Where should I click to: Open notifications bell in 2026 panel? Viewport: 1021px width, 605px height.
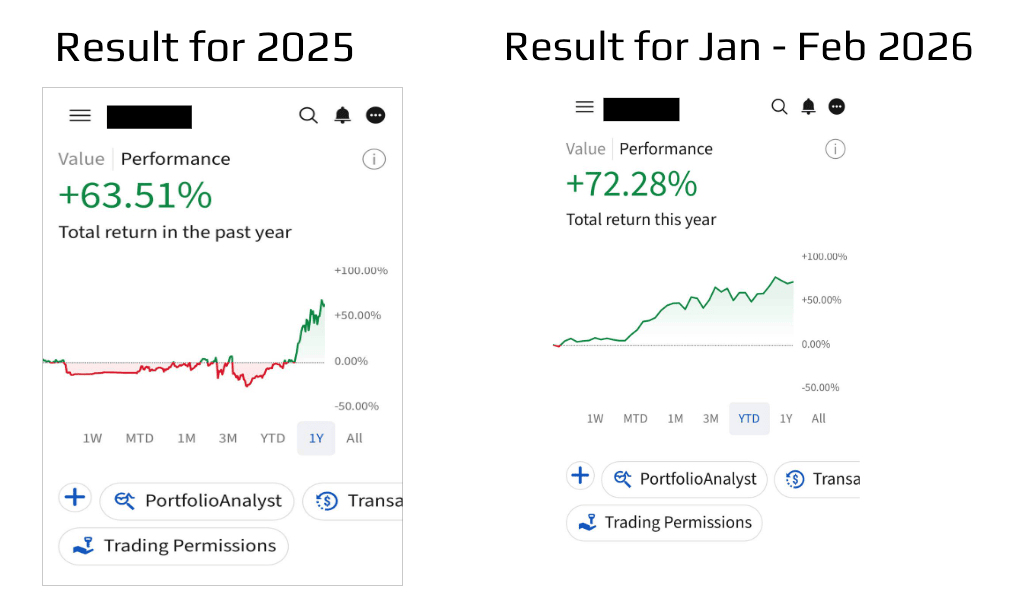(808, 107)
